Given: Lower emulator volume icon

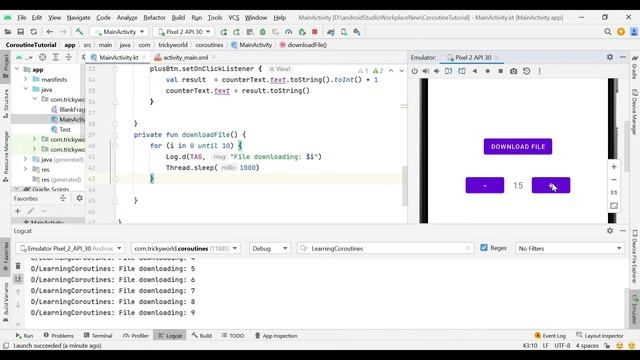Looking at the screenshot, I should pos(437,71).
